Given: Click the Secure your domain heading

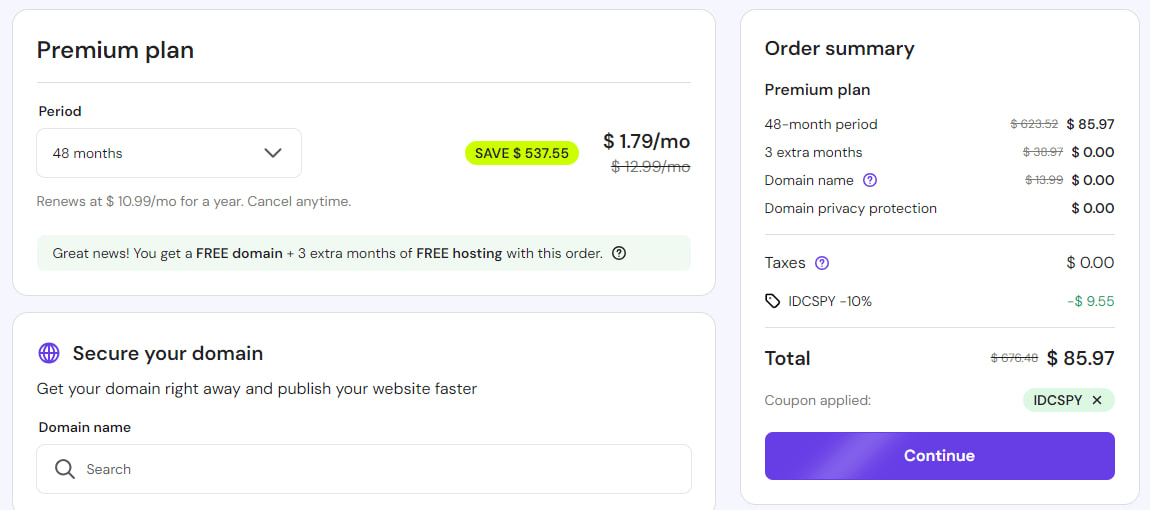Looking at the screenshot, I should pos(168,353).
